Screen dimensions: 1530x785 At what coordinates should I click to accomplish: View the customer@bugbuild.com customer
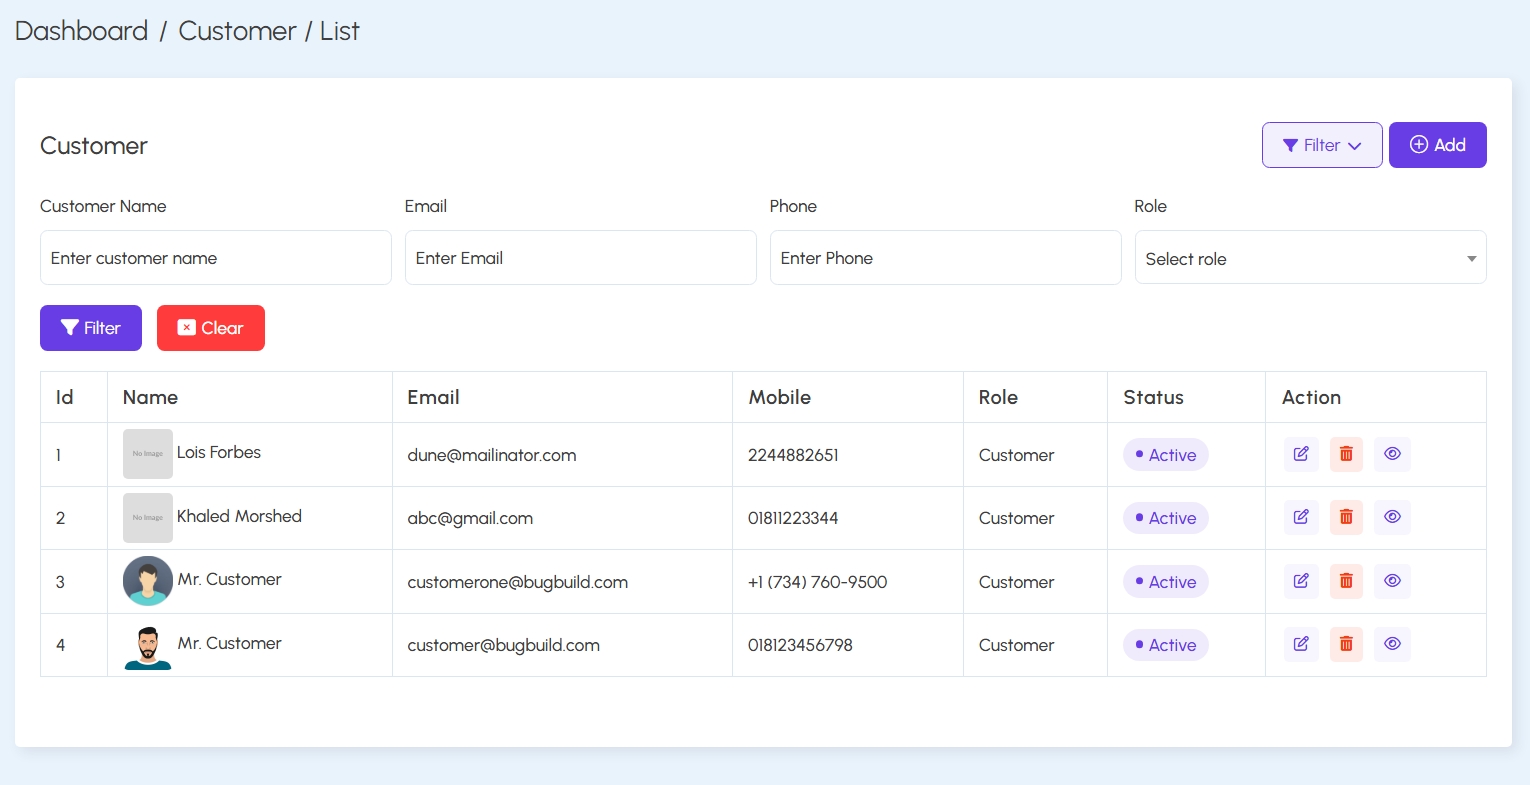click(1392, 644)
